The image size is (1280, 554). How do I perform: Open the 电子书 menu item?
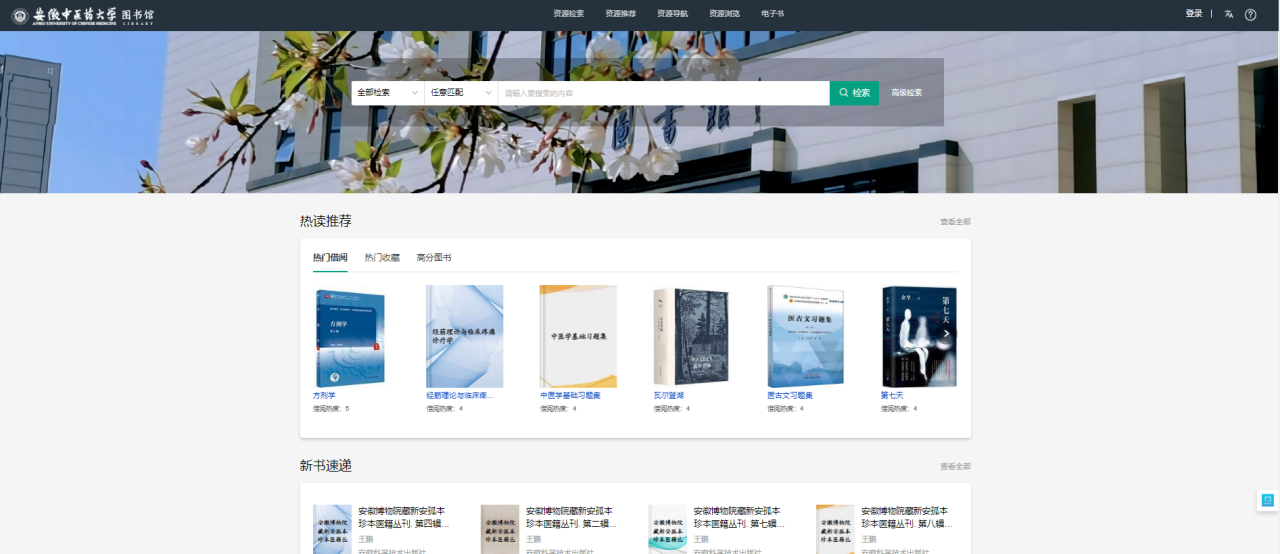(772, 14)
